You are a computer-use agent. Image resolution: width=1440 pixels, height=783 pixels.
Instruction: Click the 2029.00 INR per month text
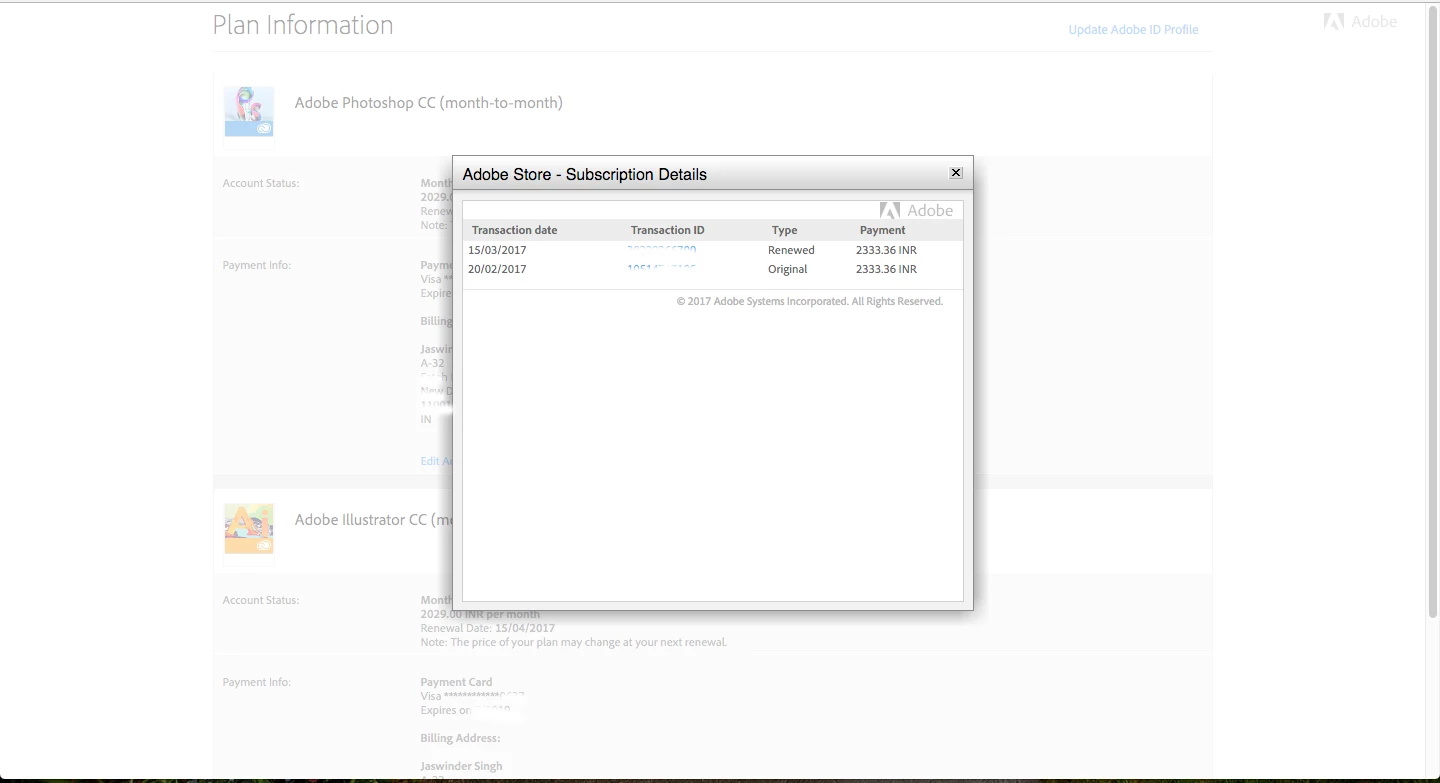click(480, 614)
